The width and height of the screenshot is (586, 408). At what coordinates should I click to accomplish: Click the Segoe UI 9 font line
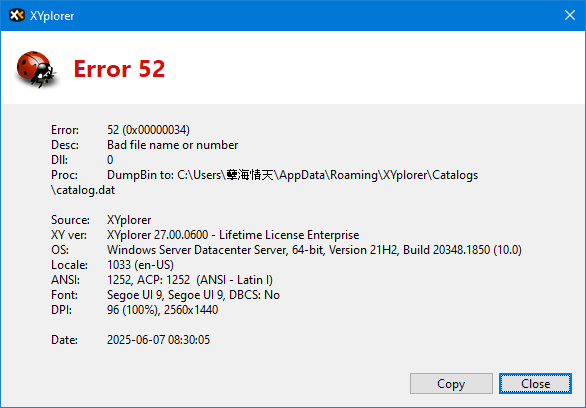193,295
